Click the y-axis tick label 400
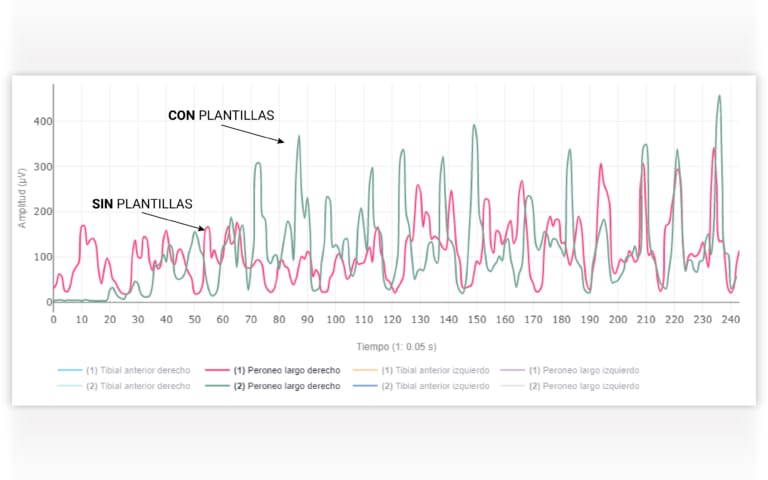The height and width of the screenshot is (480, 768). pos(43,121)
